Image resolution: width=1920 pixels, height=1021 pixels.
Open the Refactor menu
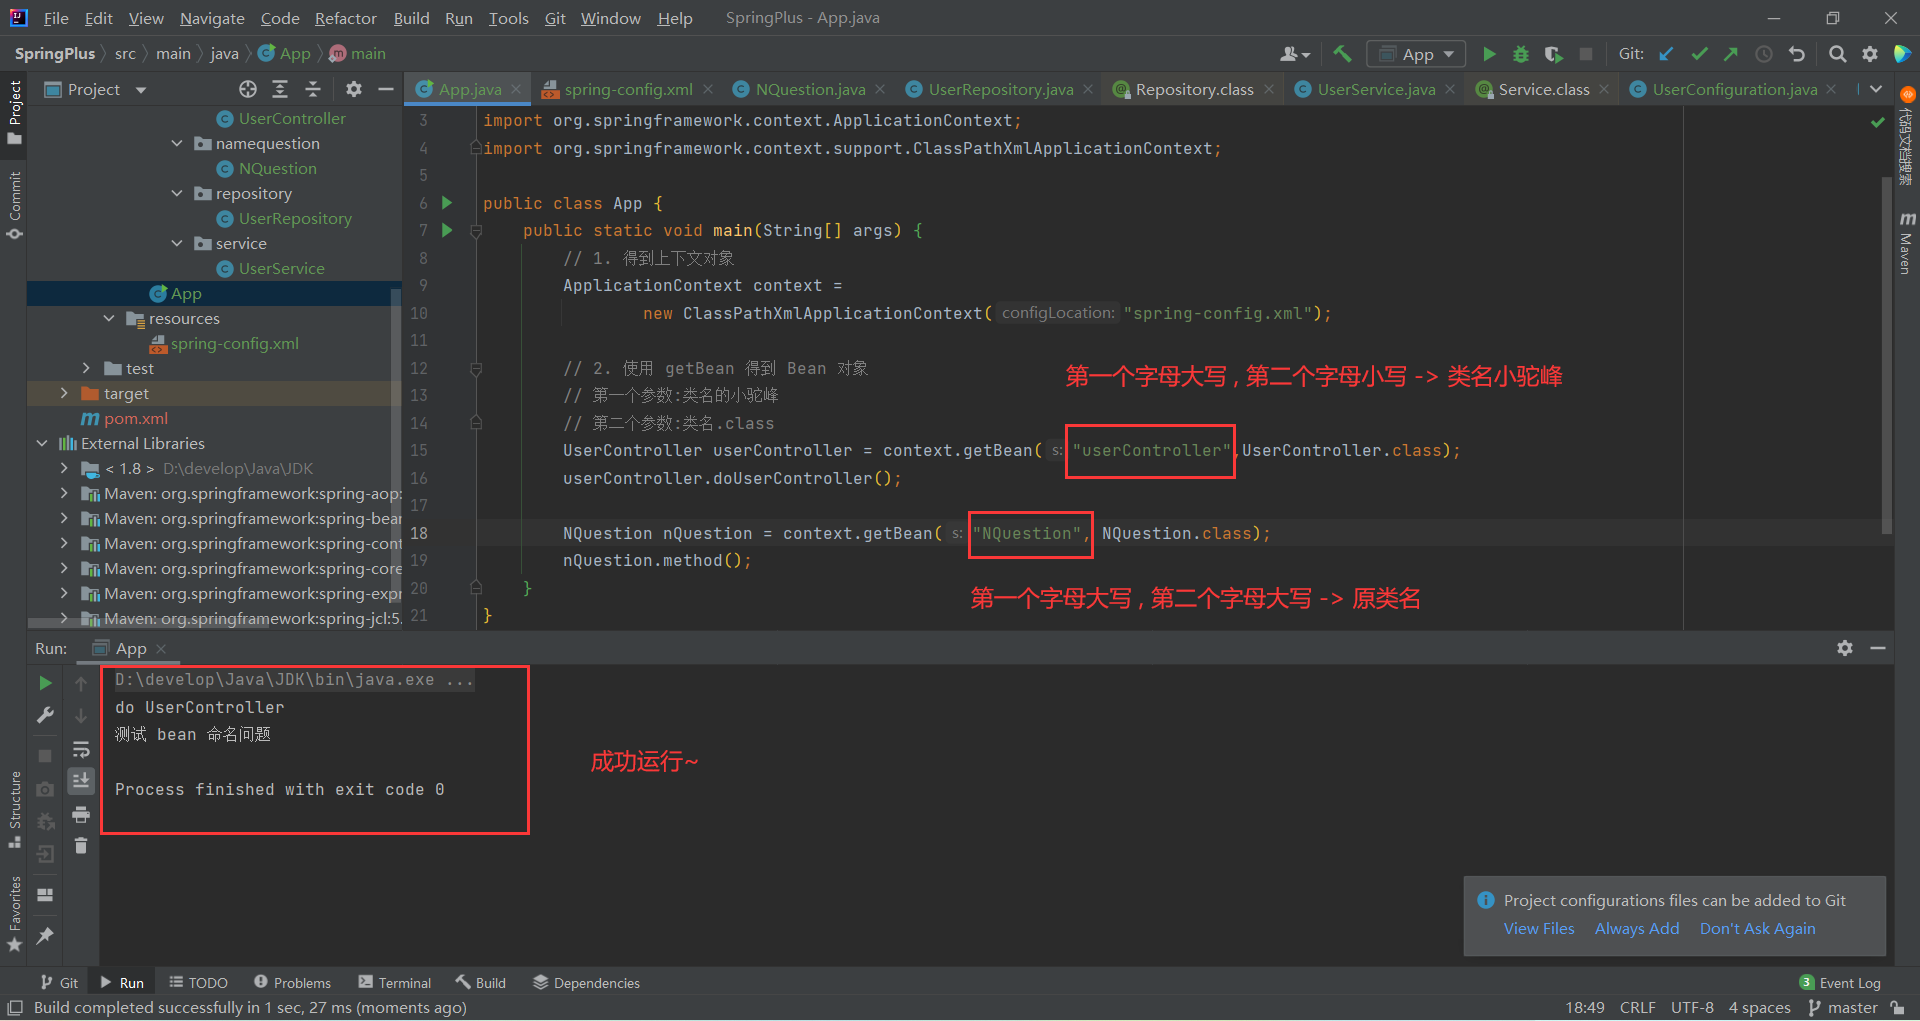[345, 18]
